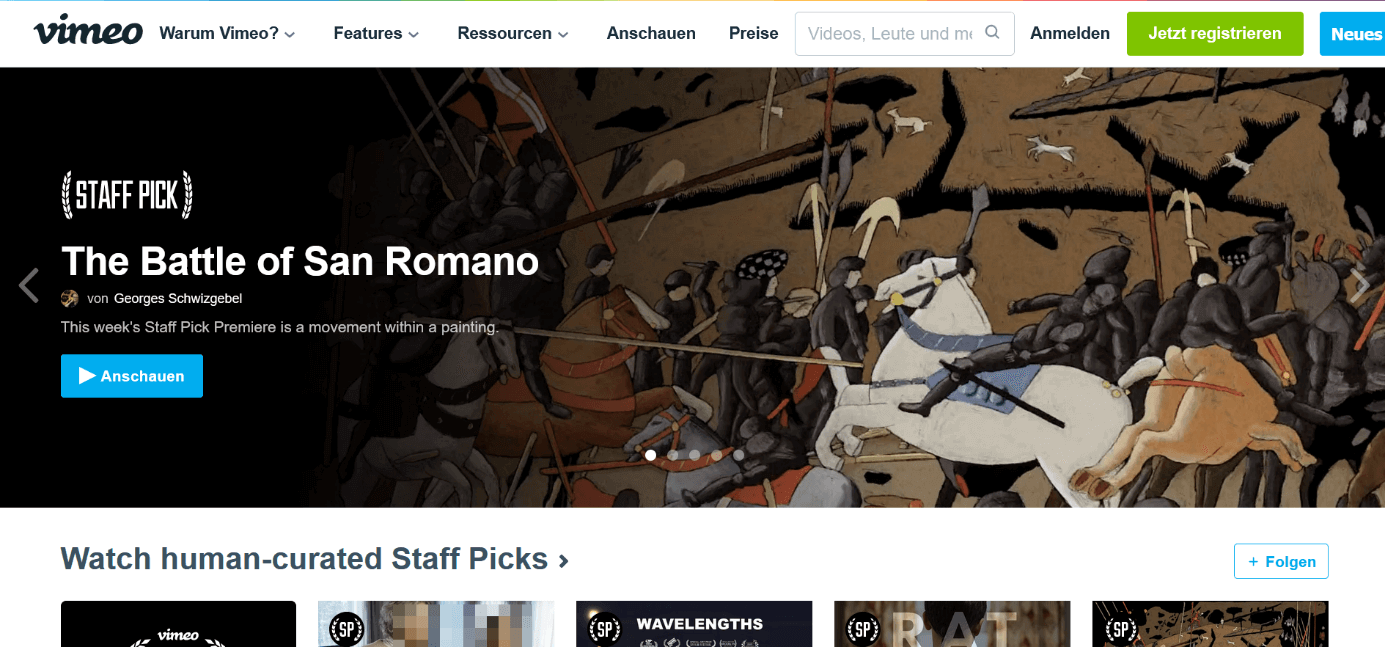Click the green Jetzt registrieren button
The height and width of the screenshot is (647, 1385).
pos(1215,33)
